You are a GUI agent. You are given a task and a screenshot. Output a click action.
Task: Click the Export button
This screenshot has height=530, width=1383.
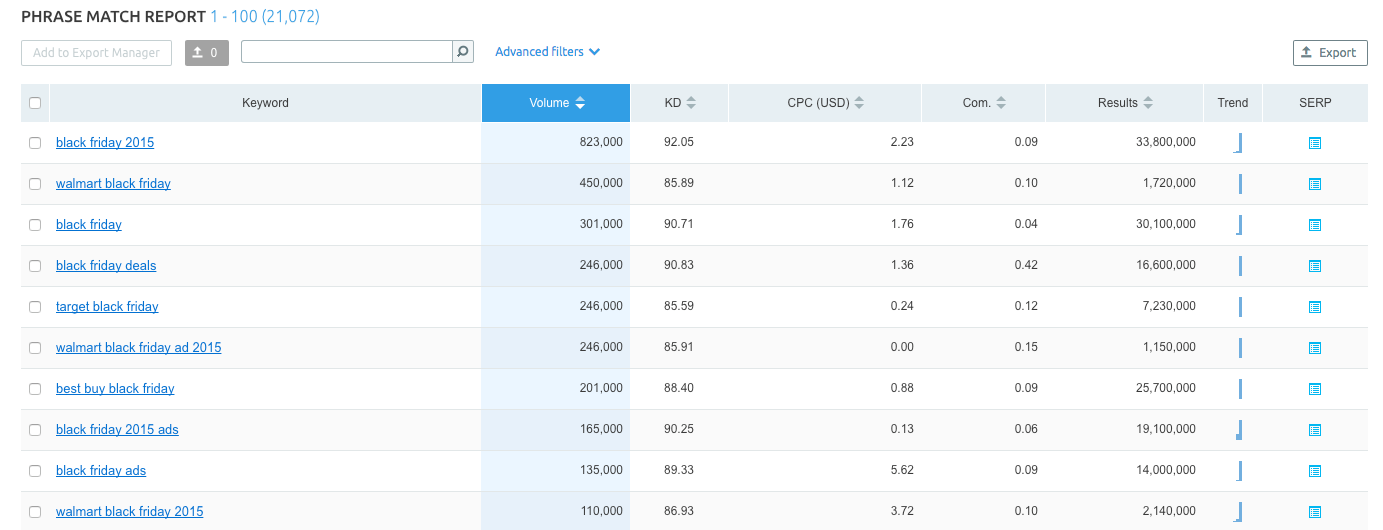(1329, 53)
